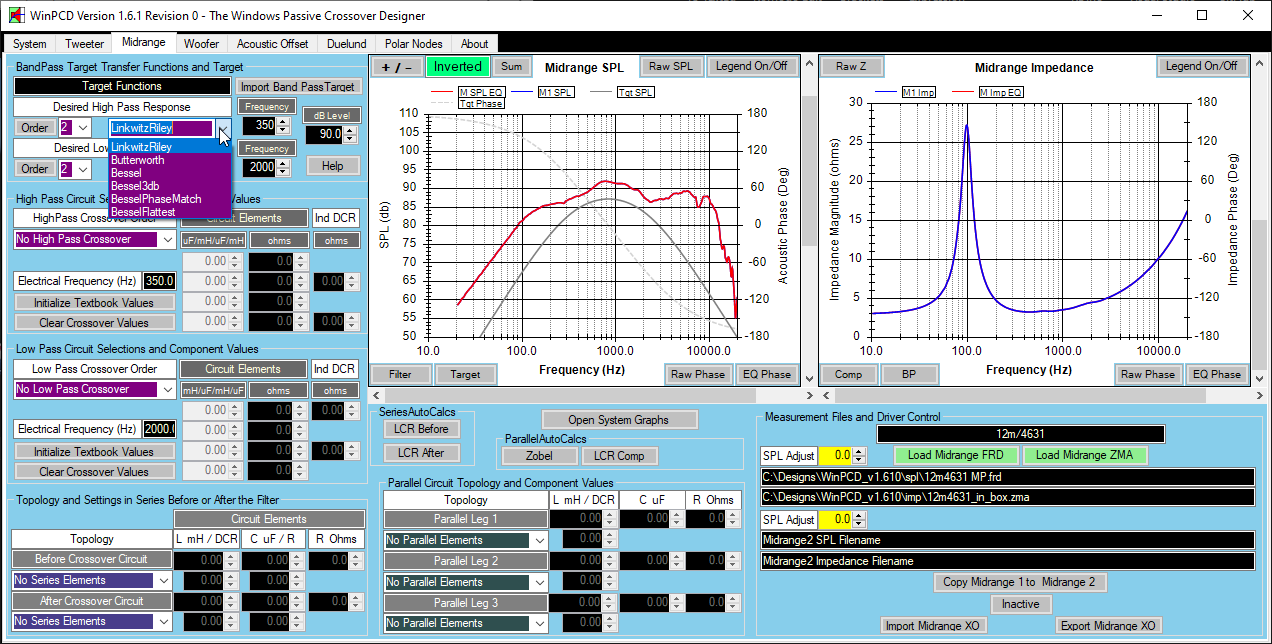1272x644 pixels.
Task: Click the Export Midrange XO button
Action: (1107, 626)
